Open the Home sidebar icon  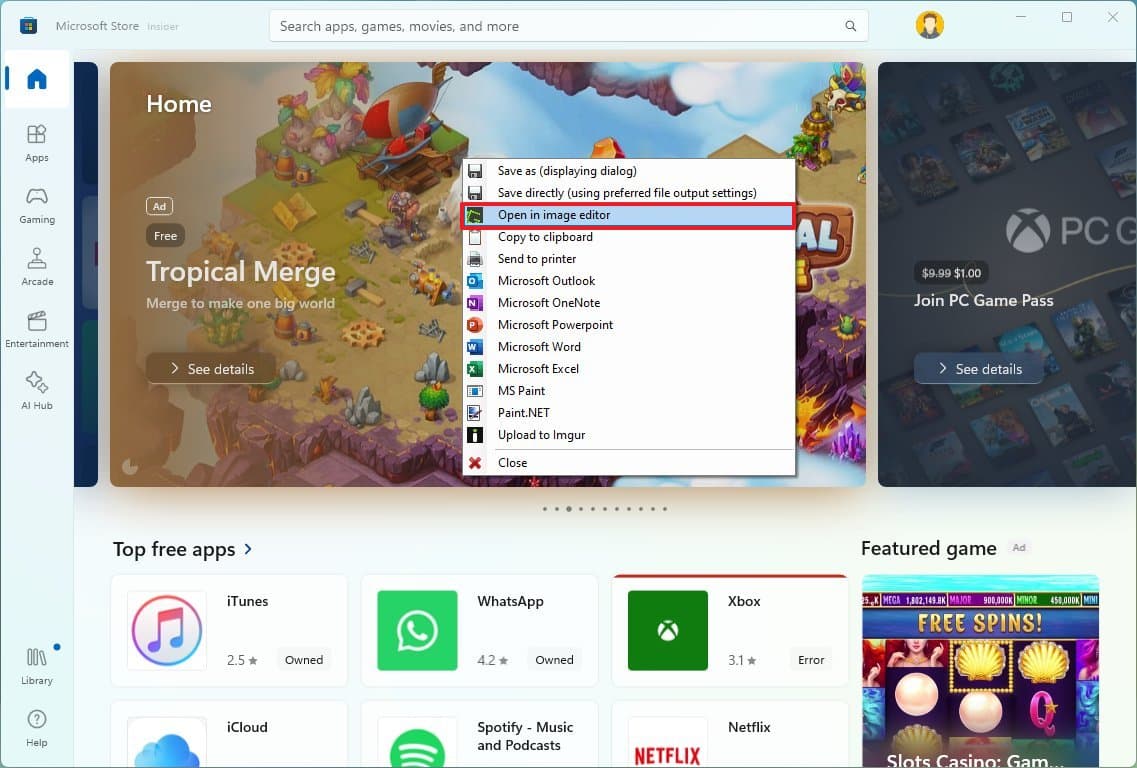(x=37, y=79)
